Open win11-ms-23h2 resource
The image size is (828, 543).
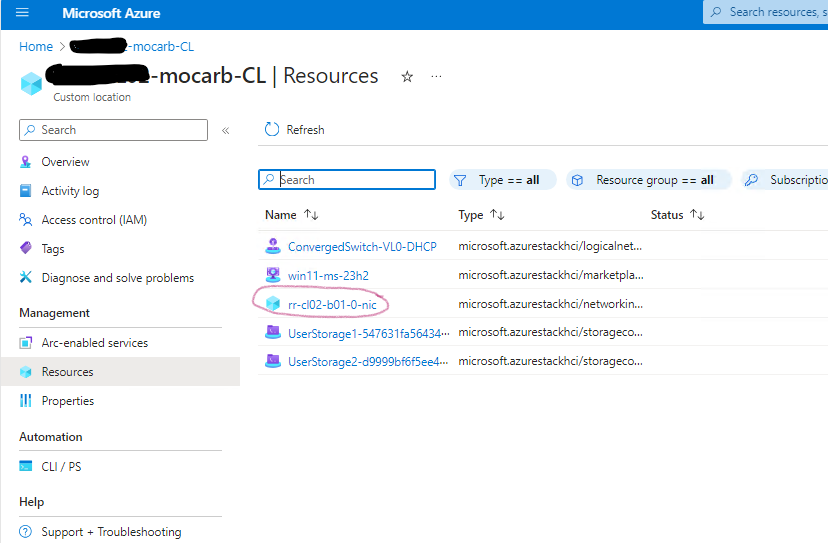point(328,276)
